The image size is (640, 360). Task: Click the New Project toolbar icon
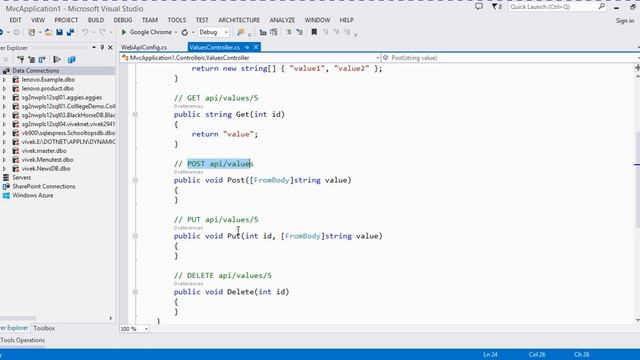coord(31,32)
